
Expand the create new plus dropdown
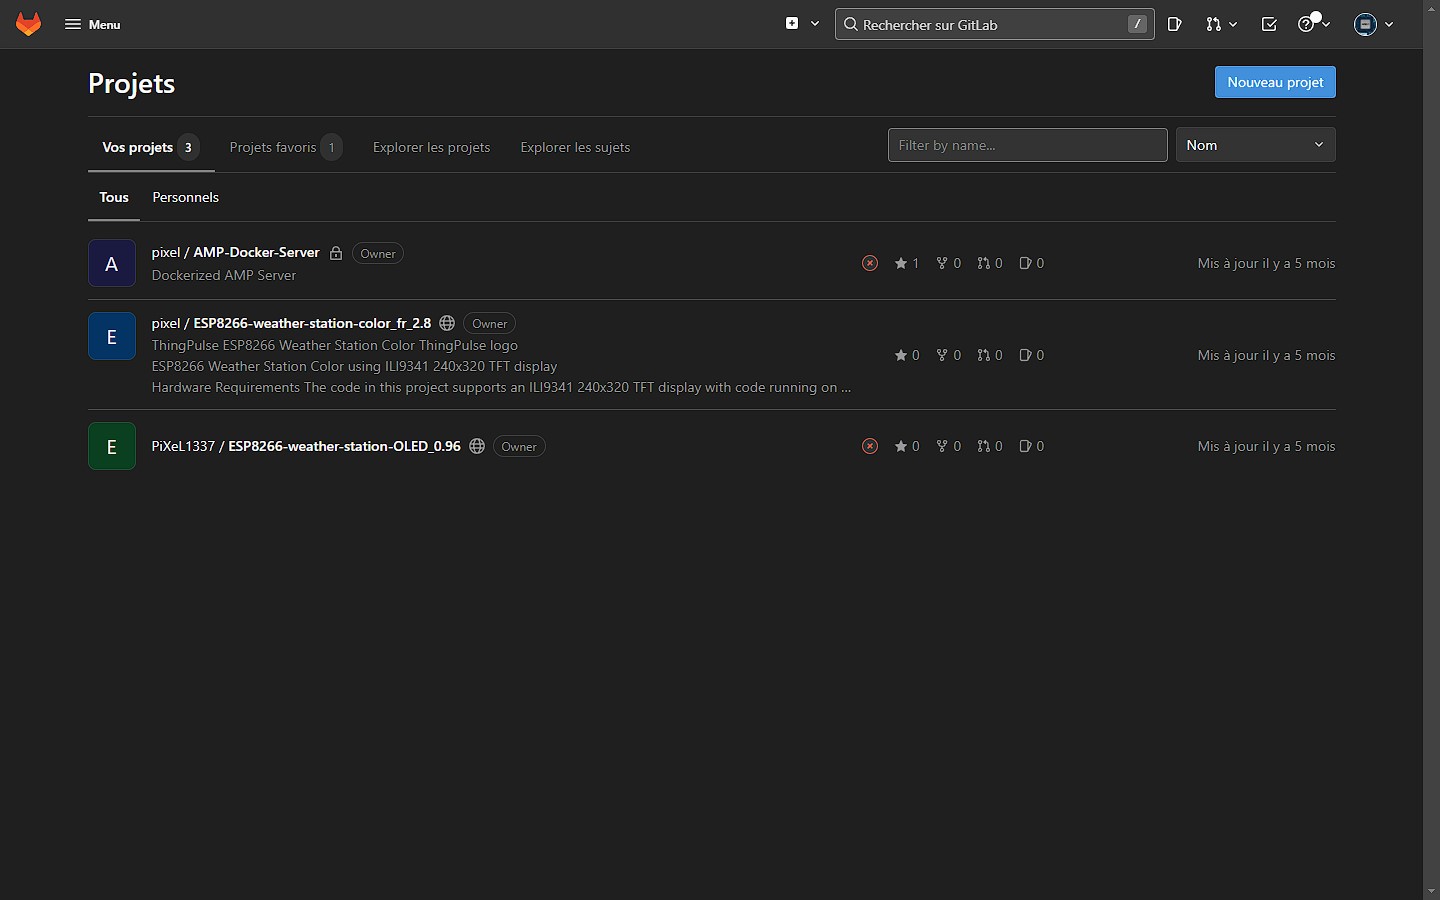[x=802, y=24]
